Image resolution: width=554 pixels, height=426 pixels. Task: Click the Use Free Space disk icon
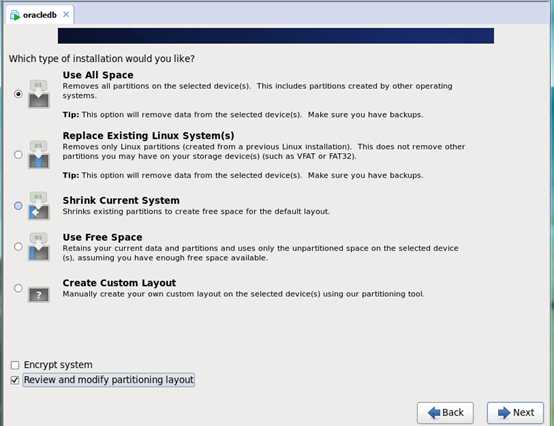39,247
